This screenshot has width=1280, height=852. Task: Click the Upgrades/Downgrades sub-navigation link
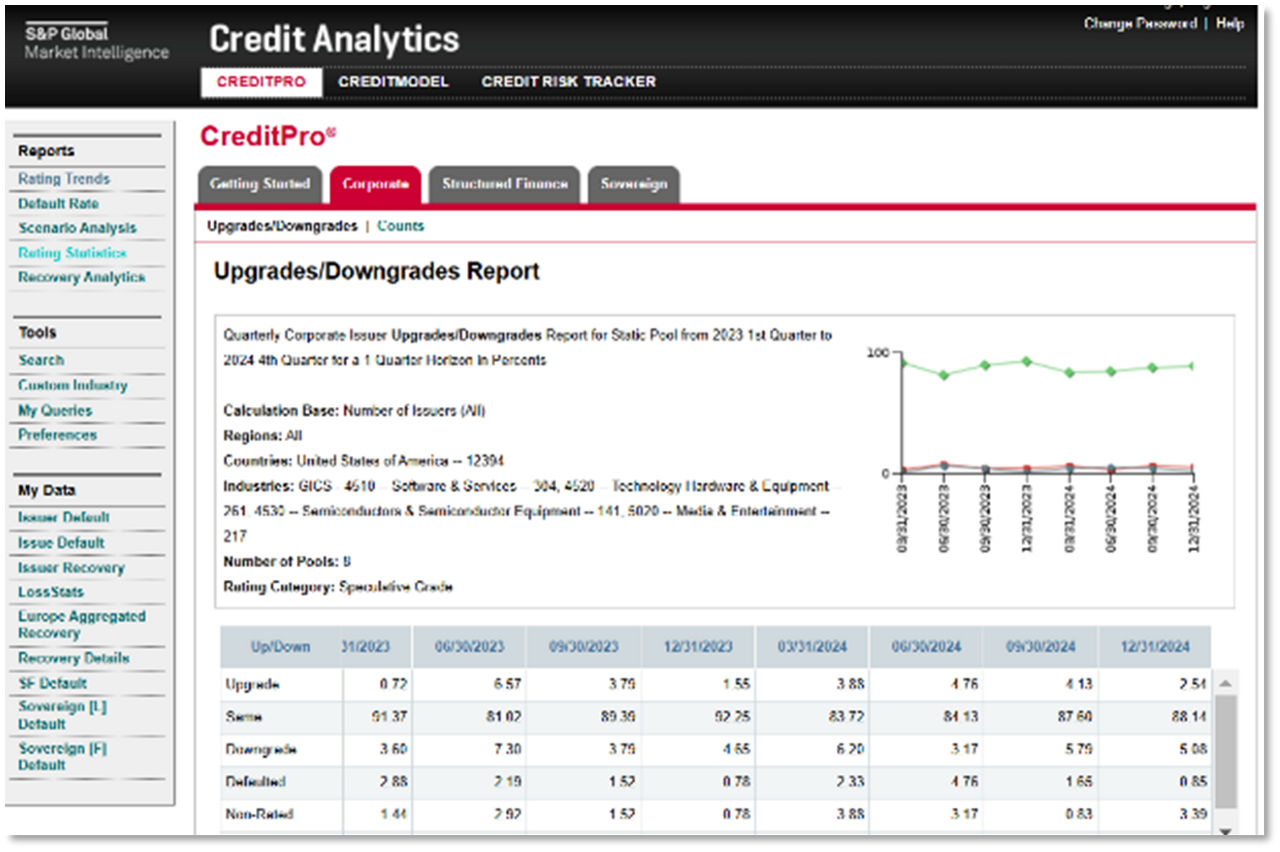[282, 226]
